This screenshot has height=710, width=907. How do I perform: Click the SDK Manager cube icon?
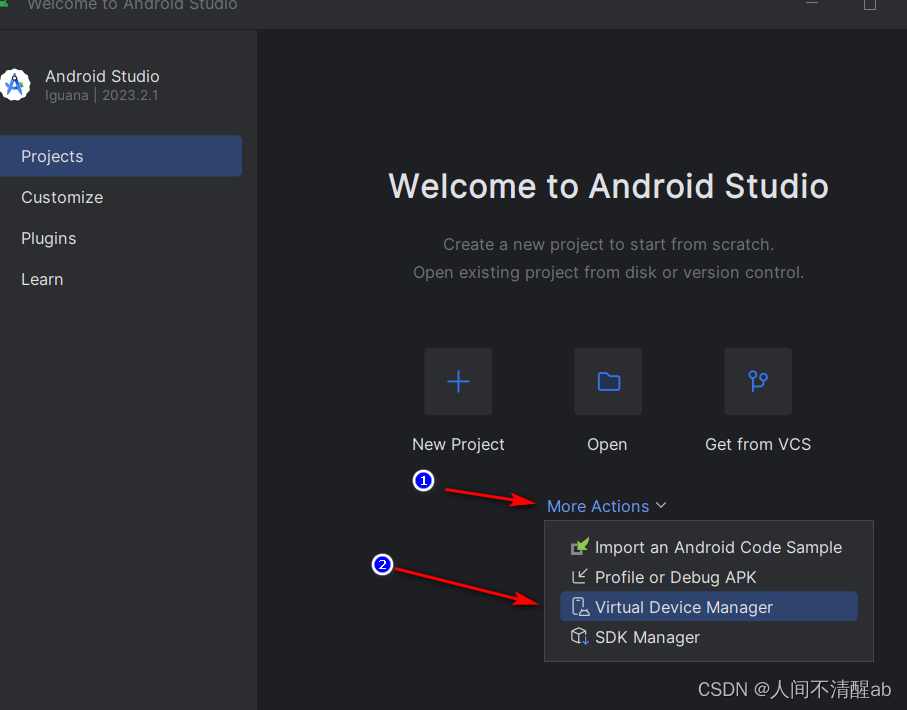578,636
